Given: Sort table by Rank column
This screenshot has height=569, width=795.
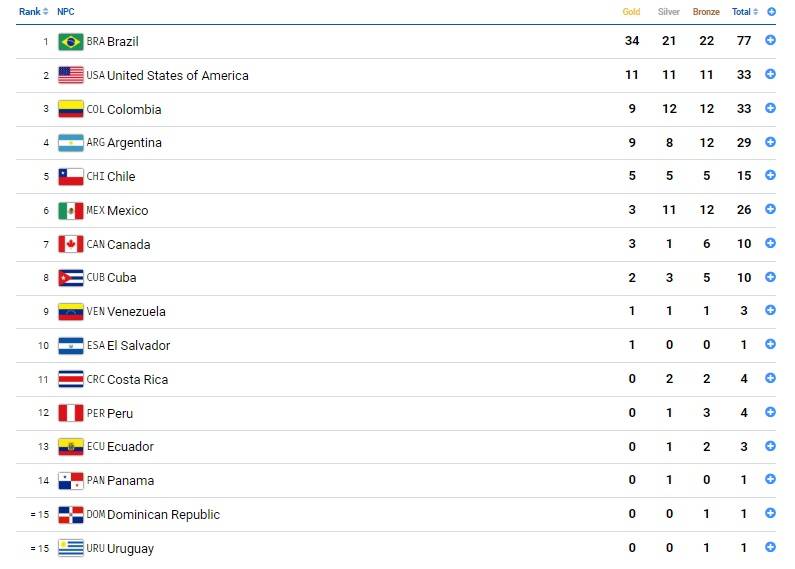Looking at the screenshot, I should coord(33,12).
